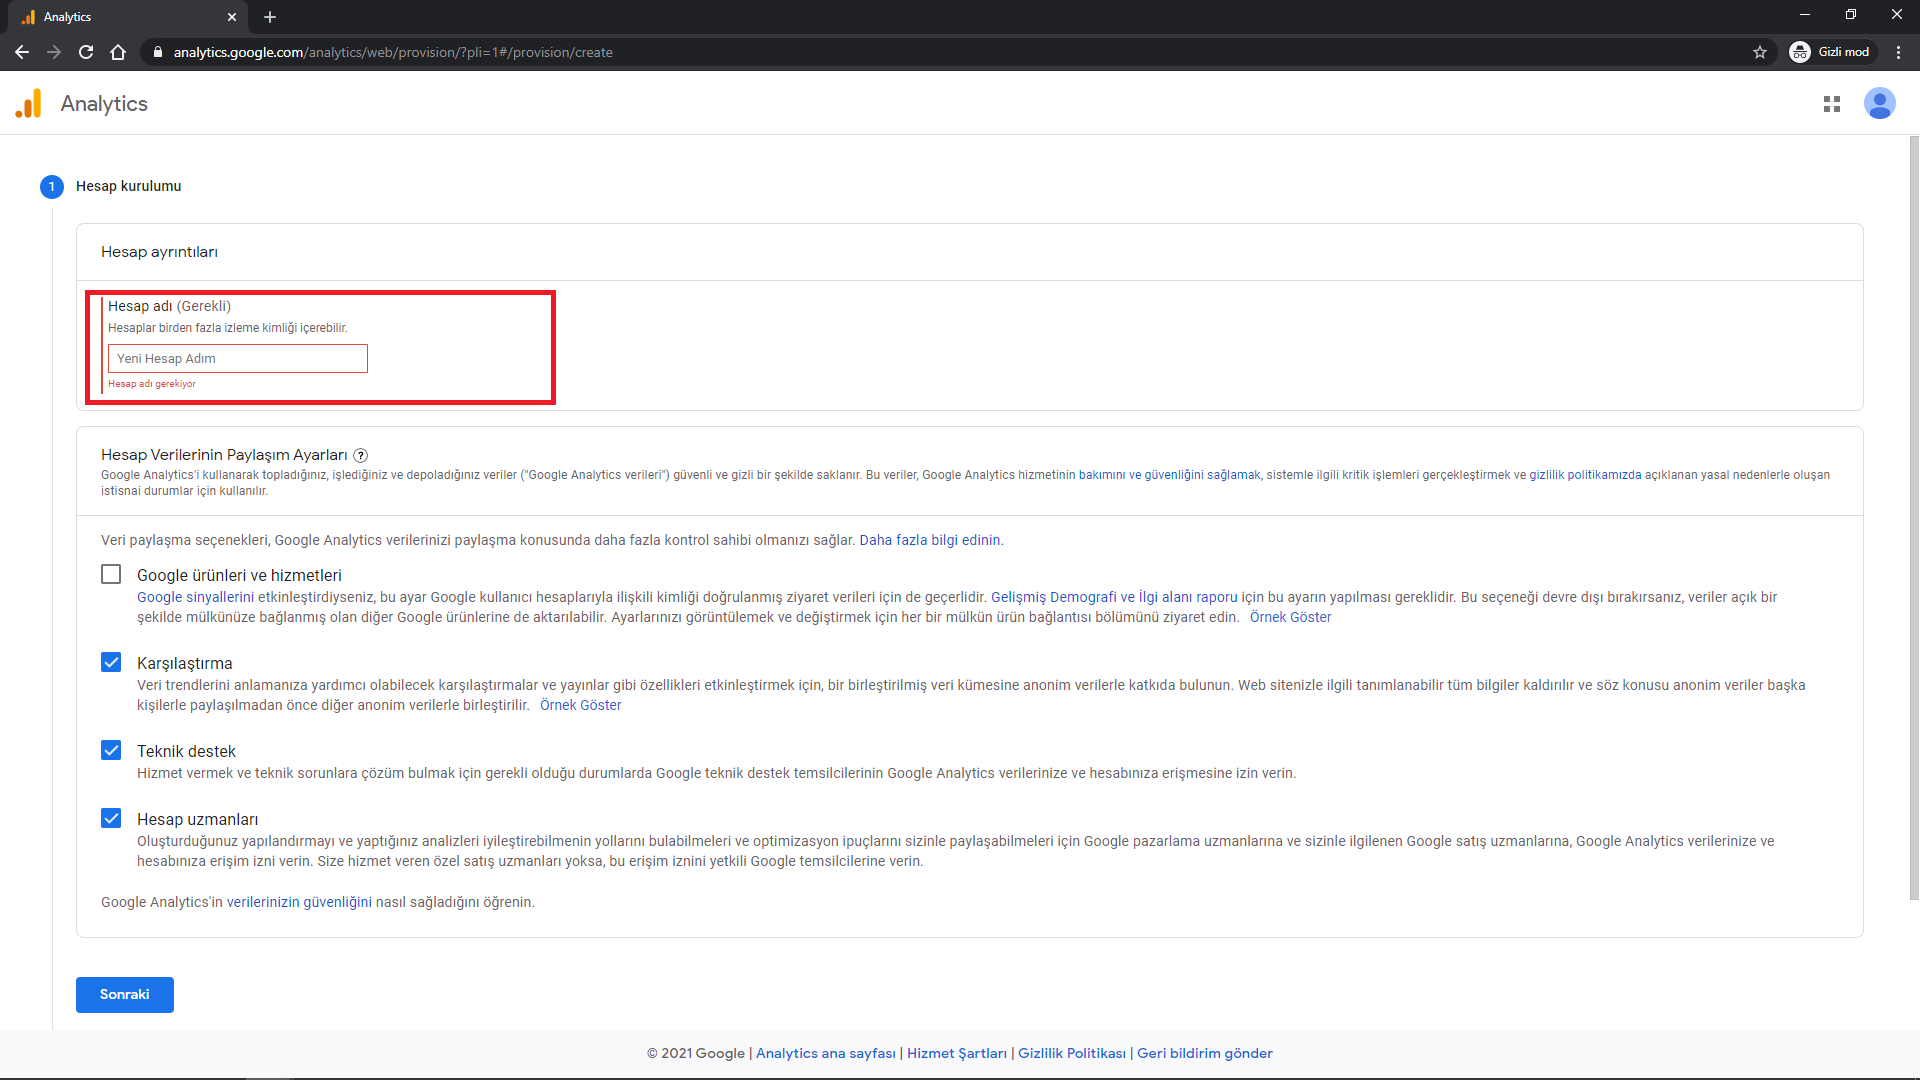Click the Google ürünleri ve hizmetleri label
This screenshot has height=1080, width=1920.
coord(239,575)
